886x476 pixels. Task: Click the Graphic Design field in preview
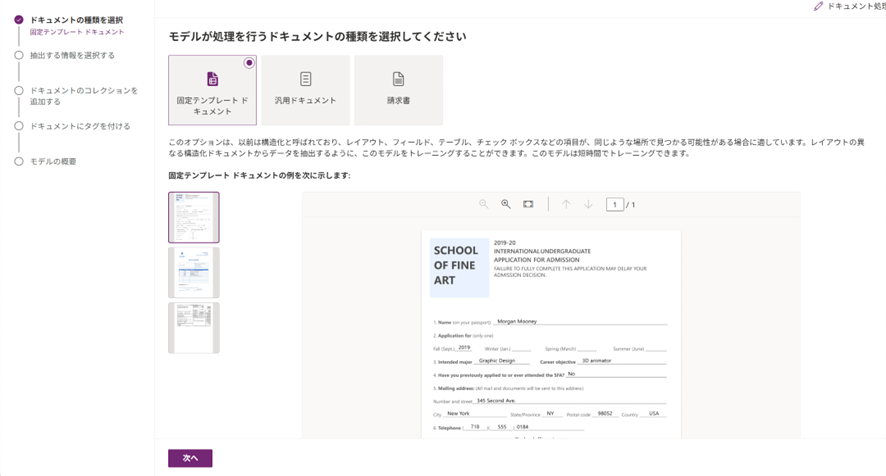497,360
